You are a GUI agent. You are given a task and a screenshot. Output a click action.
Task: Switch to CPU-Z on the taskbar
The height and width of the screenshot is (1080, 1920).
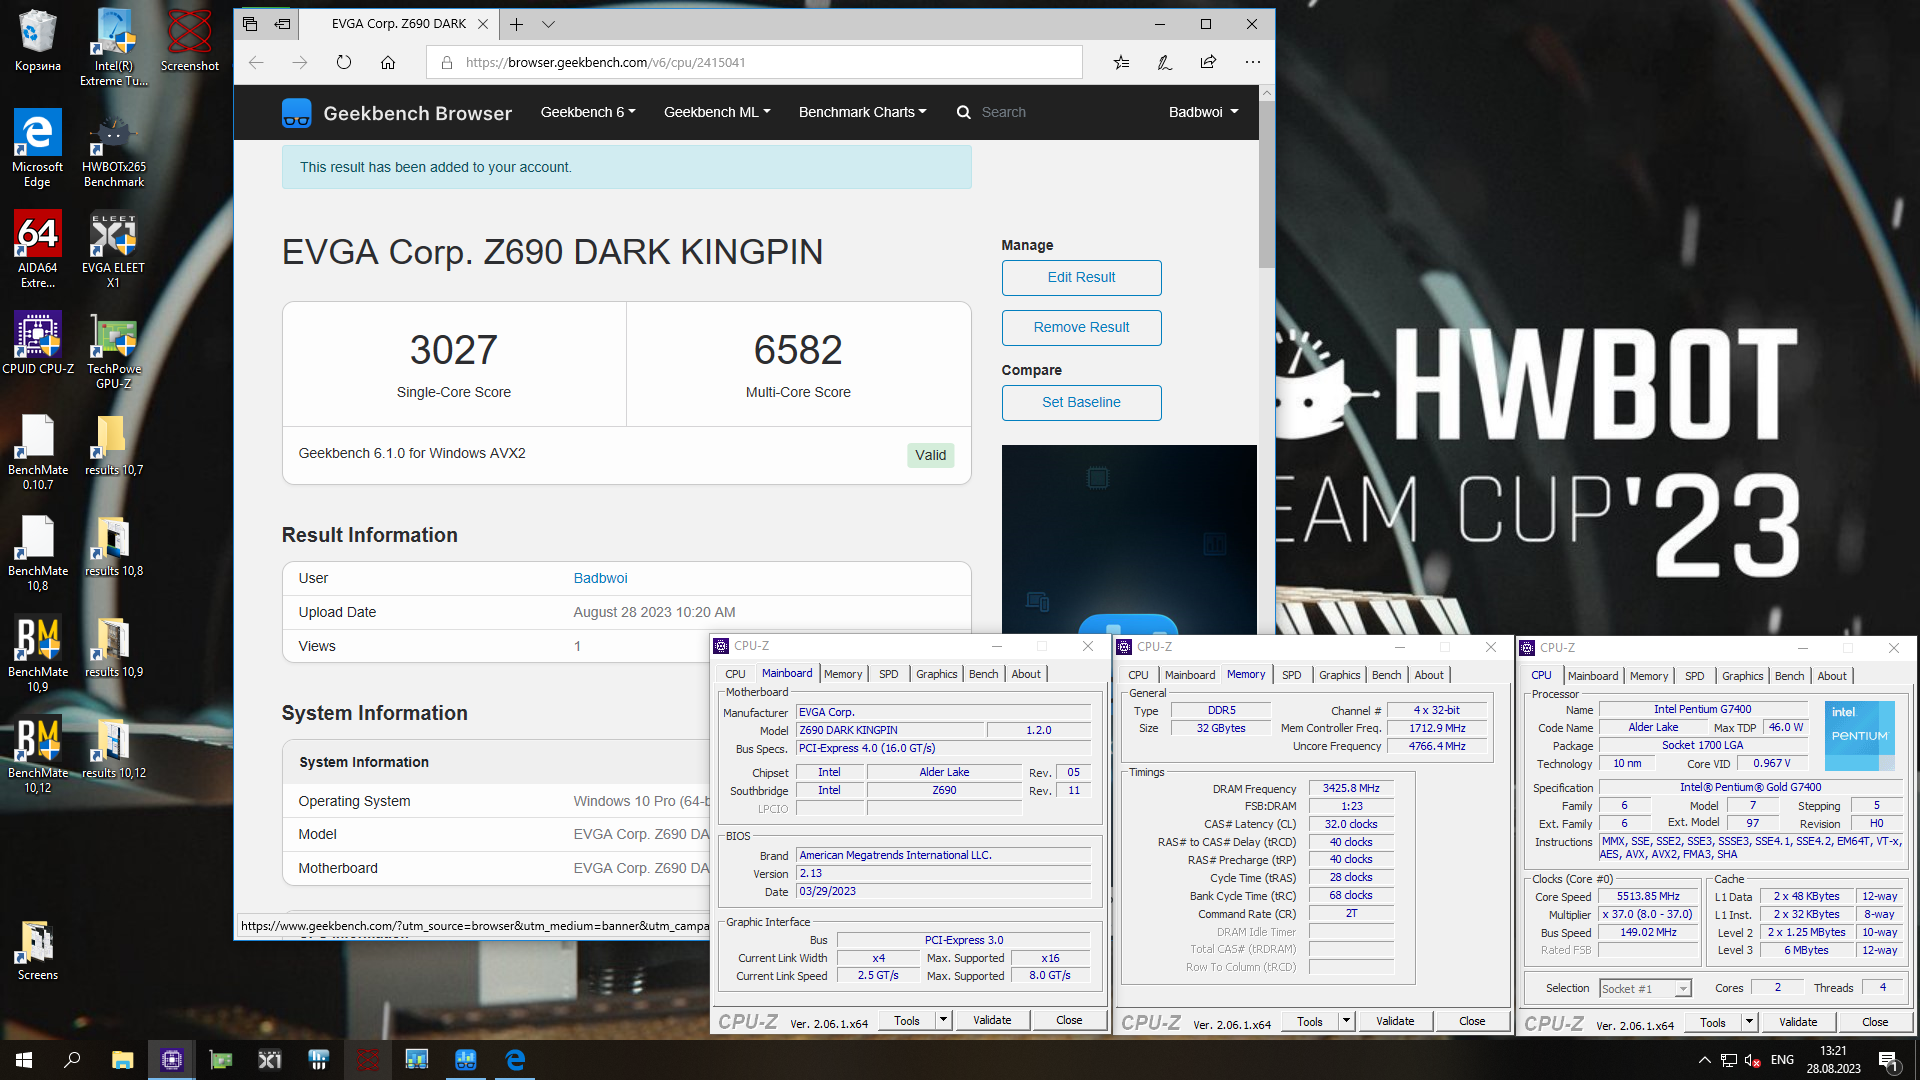tap(172, 1060)
